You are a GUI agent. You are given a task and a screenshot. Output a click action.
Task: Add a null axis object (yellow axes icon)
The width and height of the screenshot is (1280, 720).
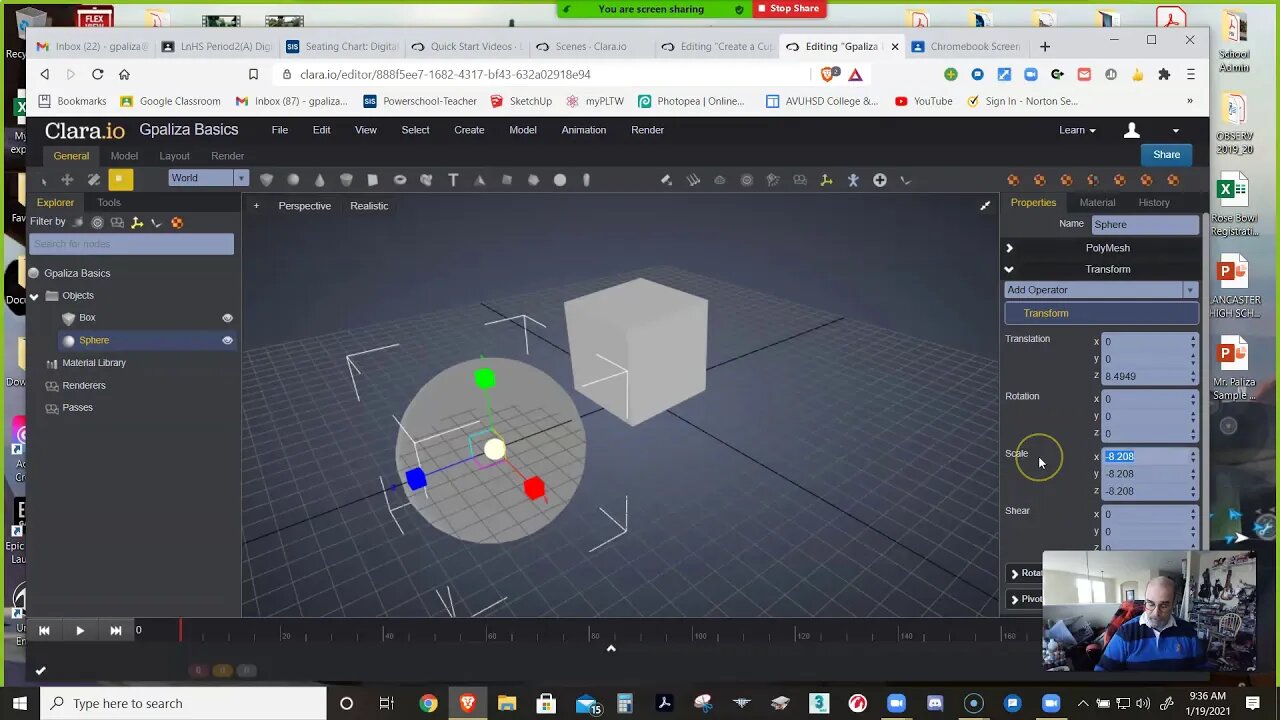[x=826, y=180]
